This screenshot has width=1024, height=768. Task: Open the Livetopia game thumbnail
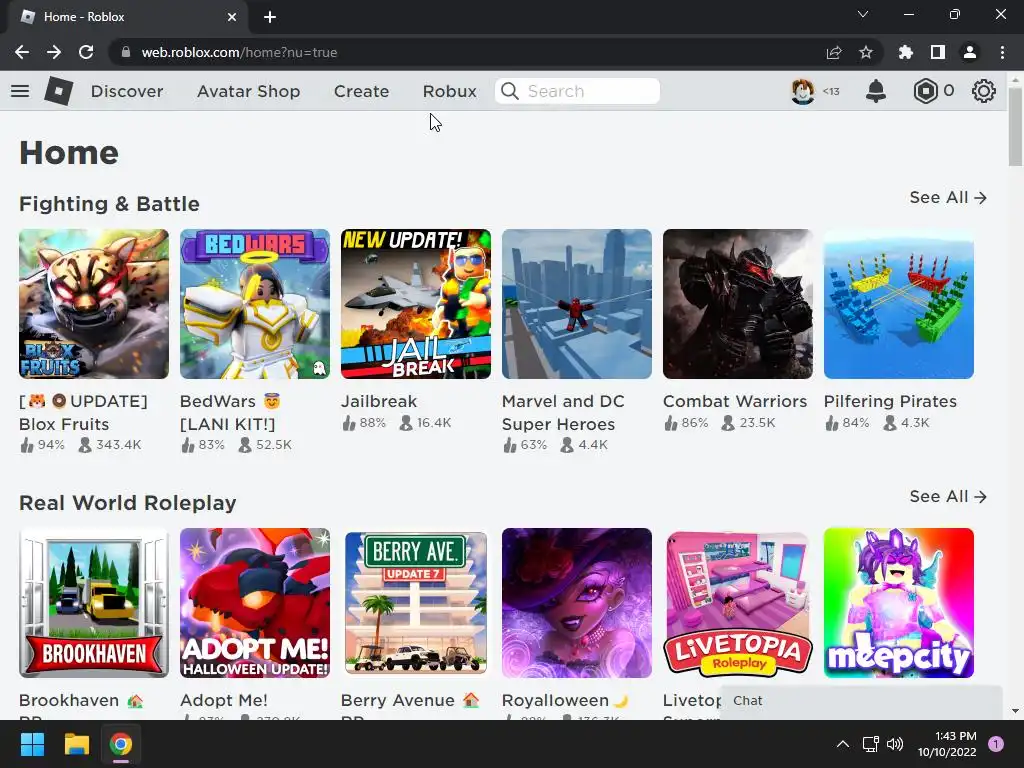click(737, 603)
